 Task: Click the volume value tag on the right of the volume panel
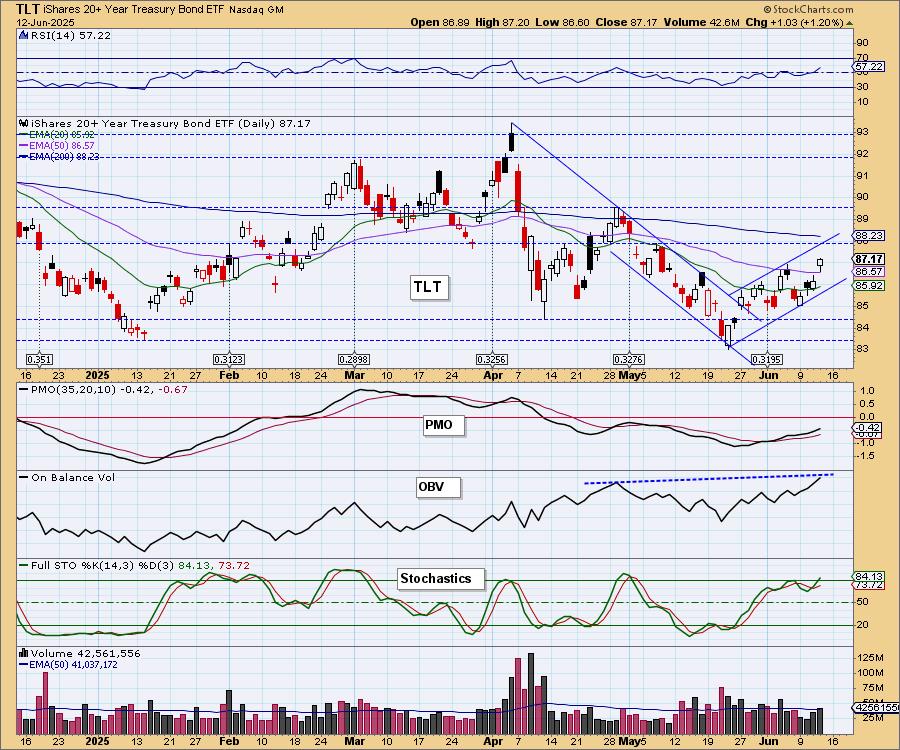click(x=876, y=708)
